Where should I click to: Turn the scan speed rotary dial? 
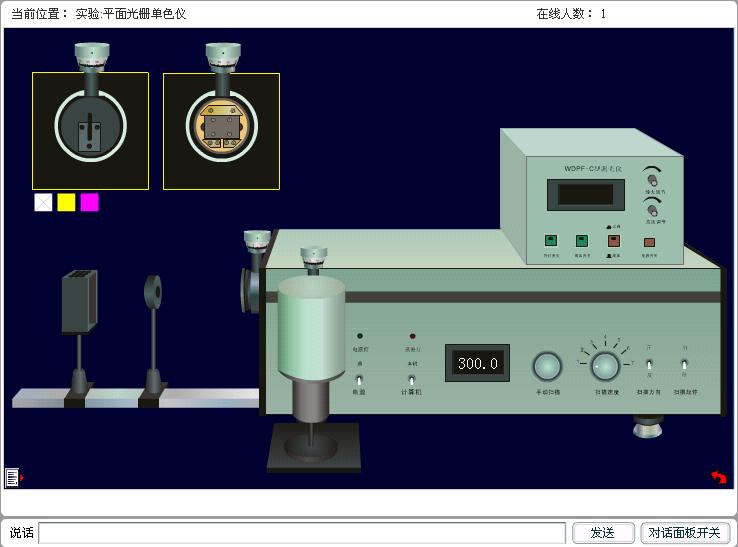click(x=603, y=366)
